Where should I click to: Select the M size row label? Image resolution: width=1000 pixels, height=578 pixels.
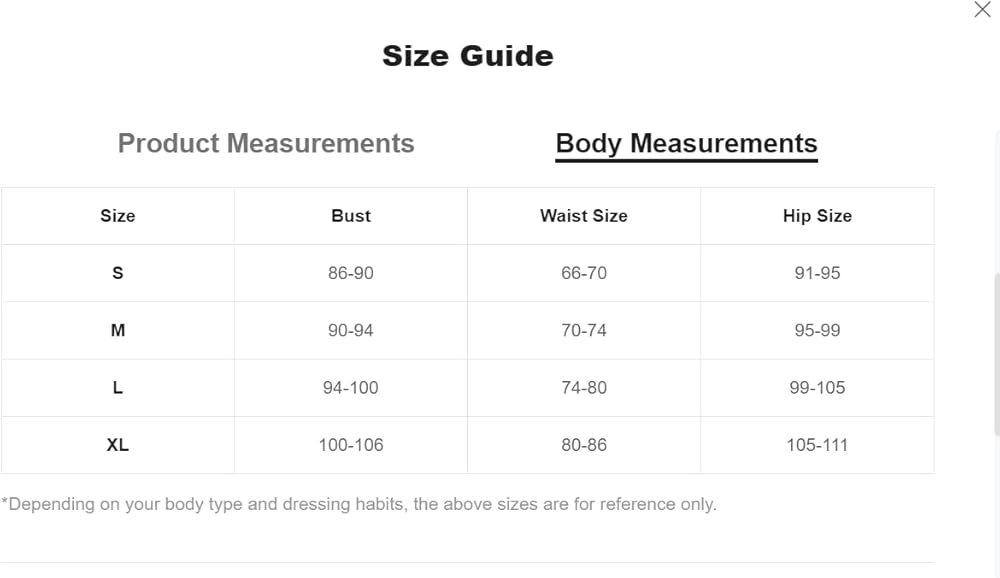(118, 330)
